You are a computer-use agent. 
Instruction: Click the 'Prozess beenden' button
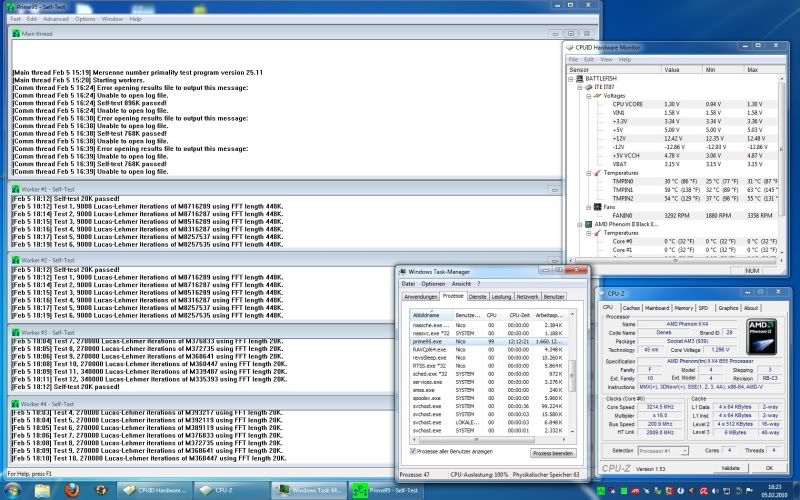(553, 453)
